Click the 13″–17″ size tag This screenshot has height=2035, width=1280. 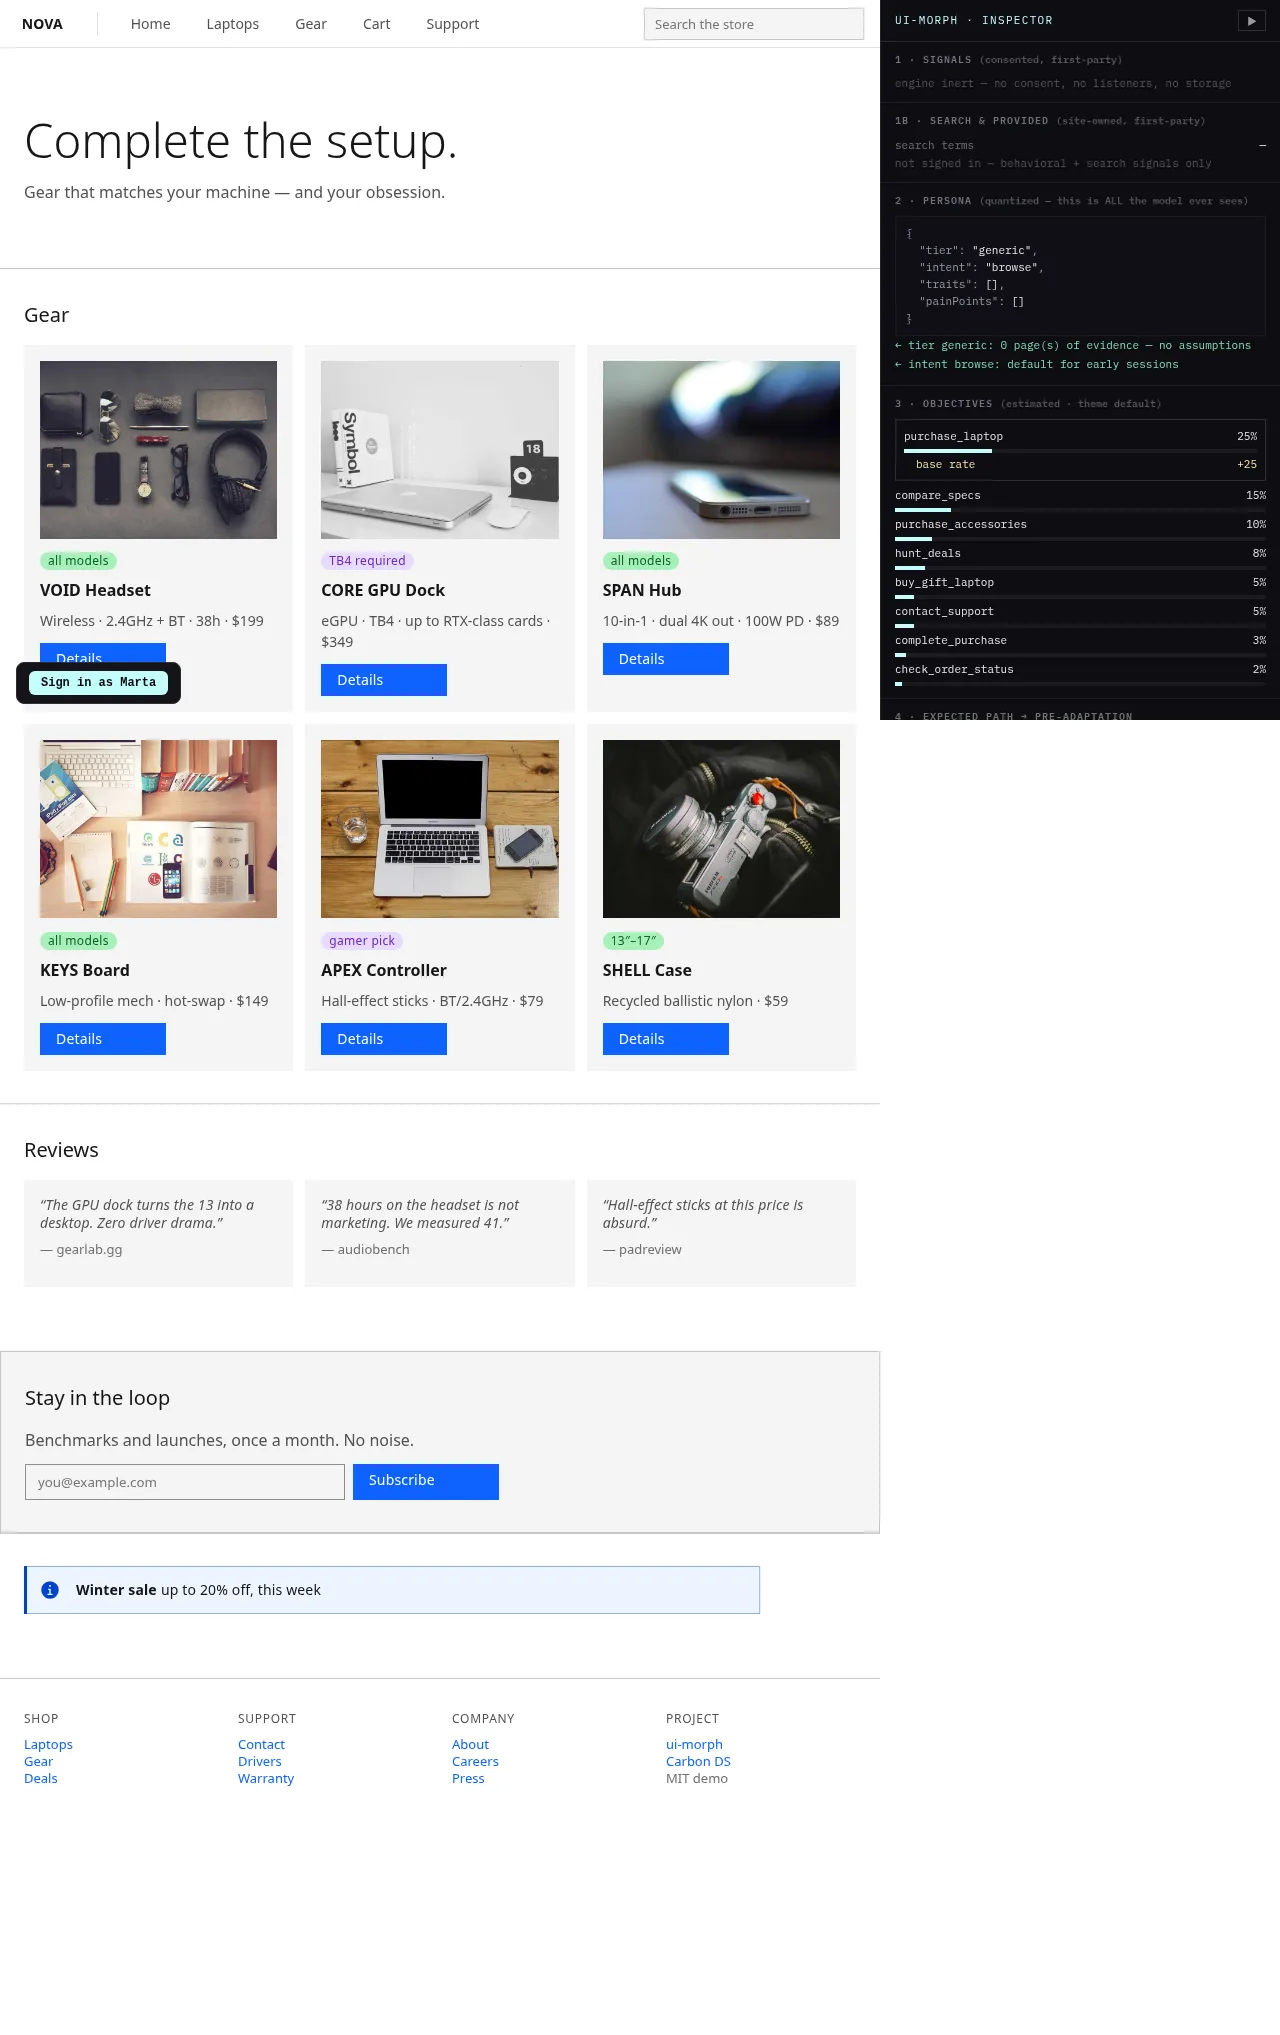633,941
